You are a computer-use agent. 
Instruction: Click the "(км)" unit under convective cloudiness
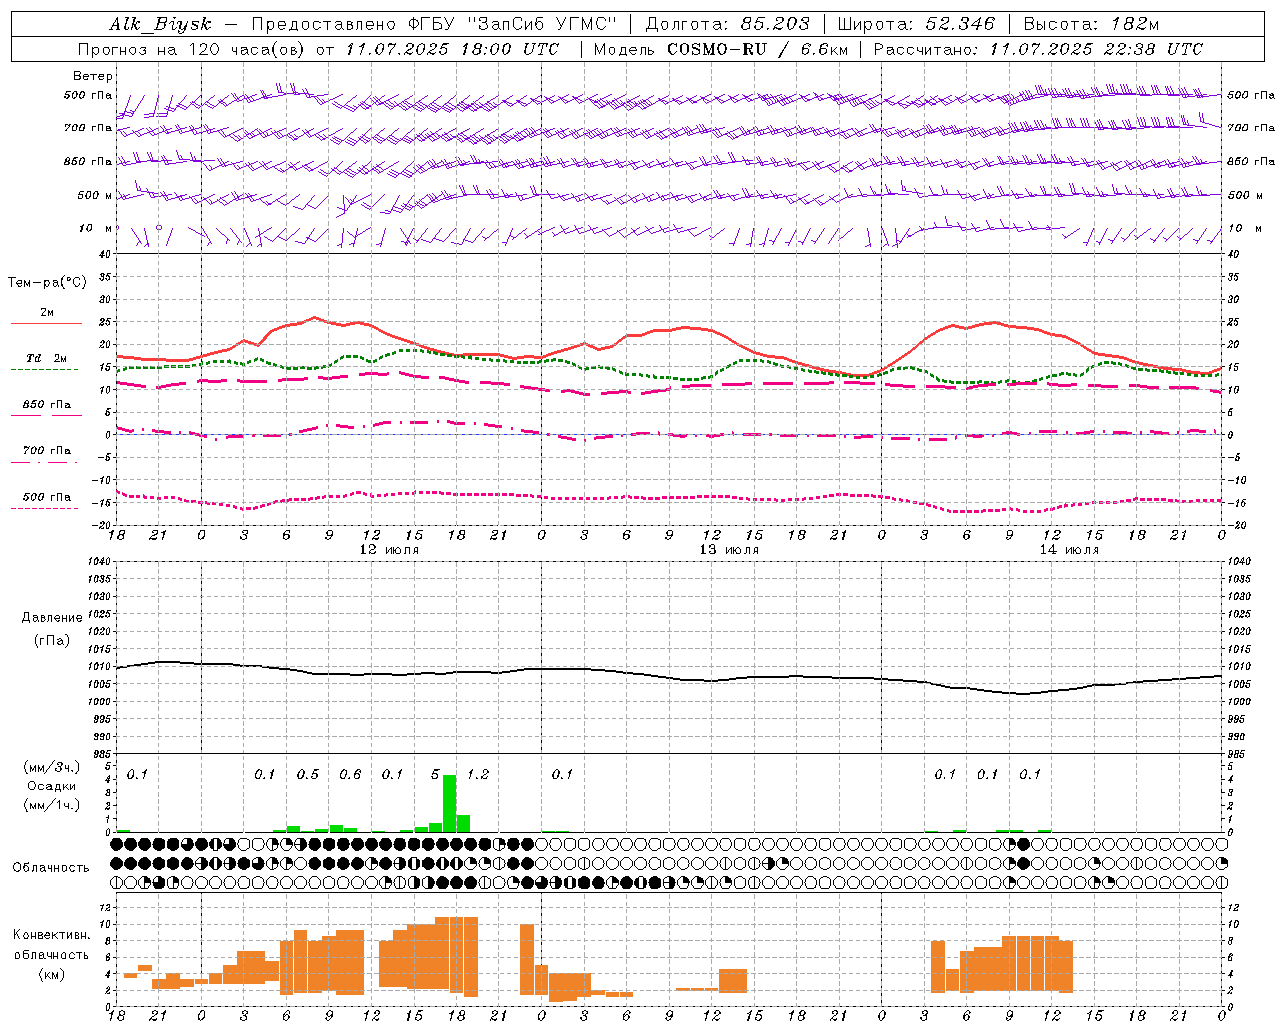click(x=52, y=974)
